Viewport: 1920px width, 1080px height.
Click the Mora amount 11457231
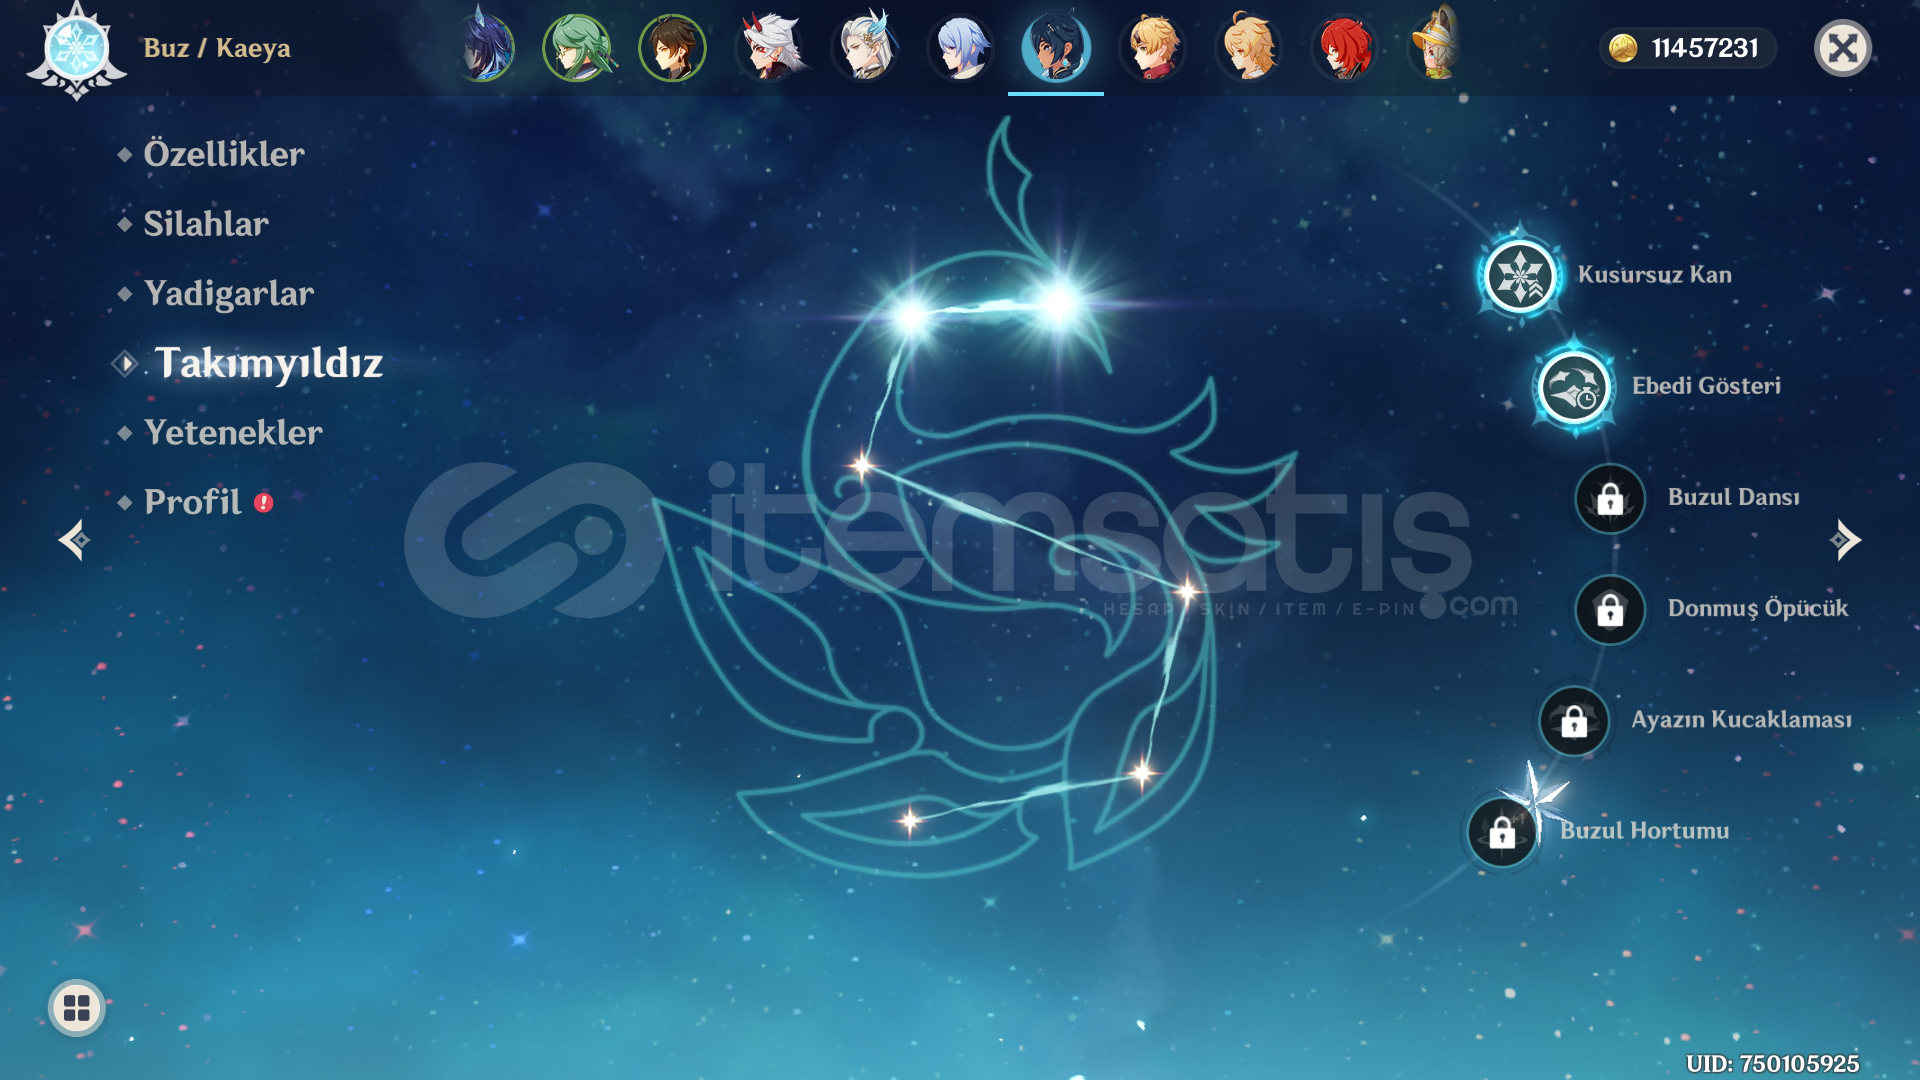(1705, 48)
